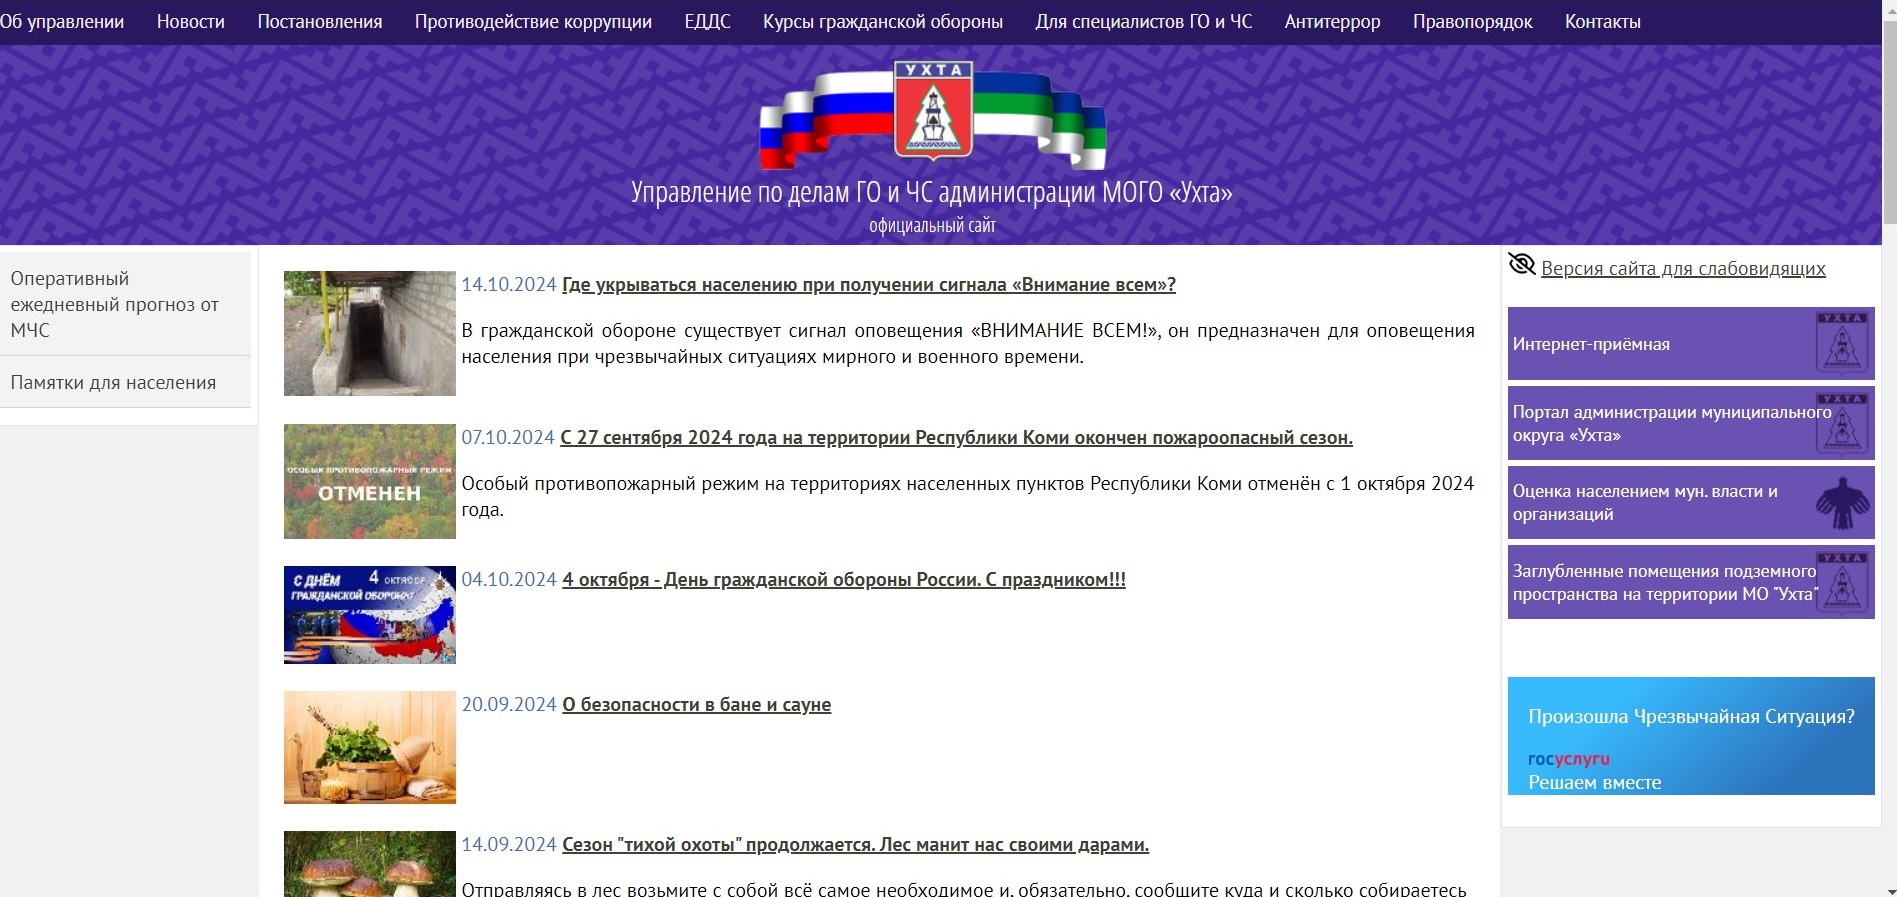Open the Правопорядок menu item
The height and width of the screenshot is (897, 1897).
(1472, 22)
